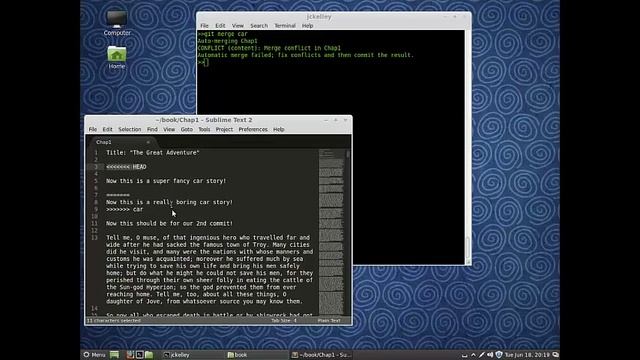Click line 'Now this should be for our 2nd commit!'

[169, 224]
